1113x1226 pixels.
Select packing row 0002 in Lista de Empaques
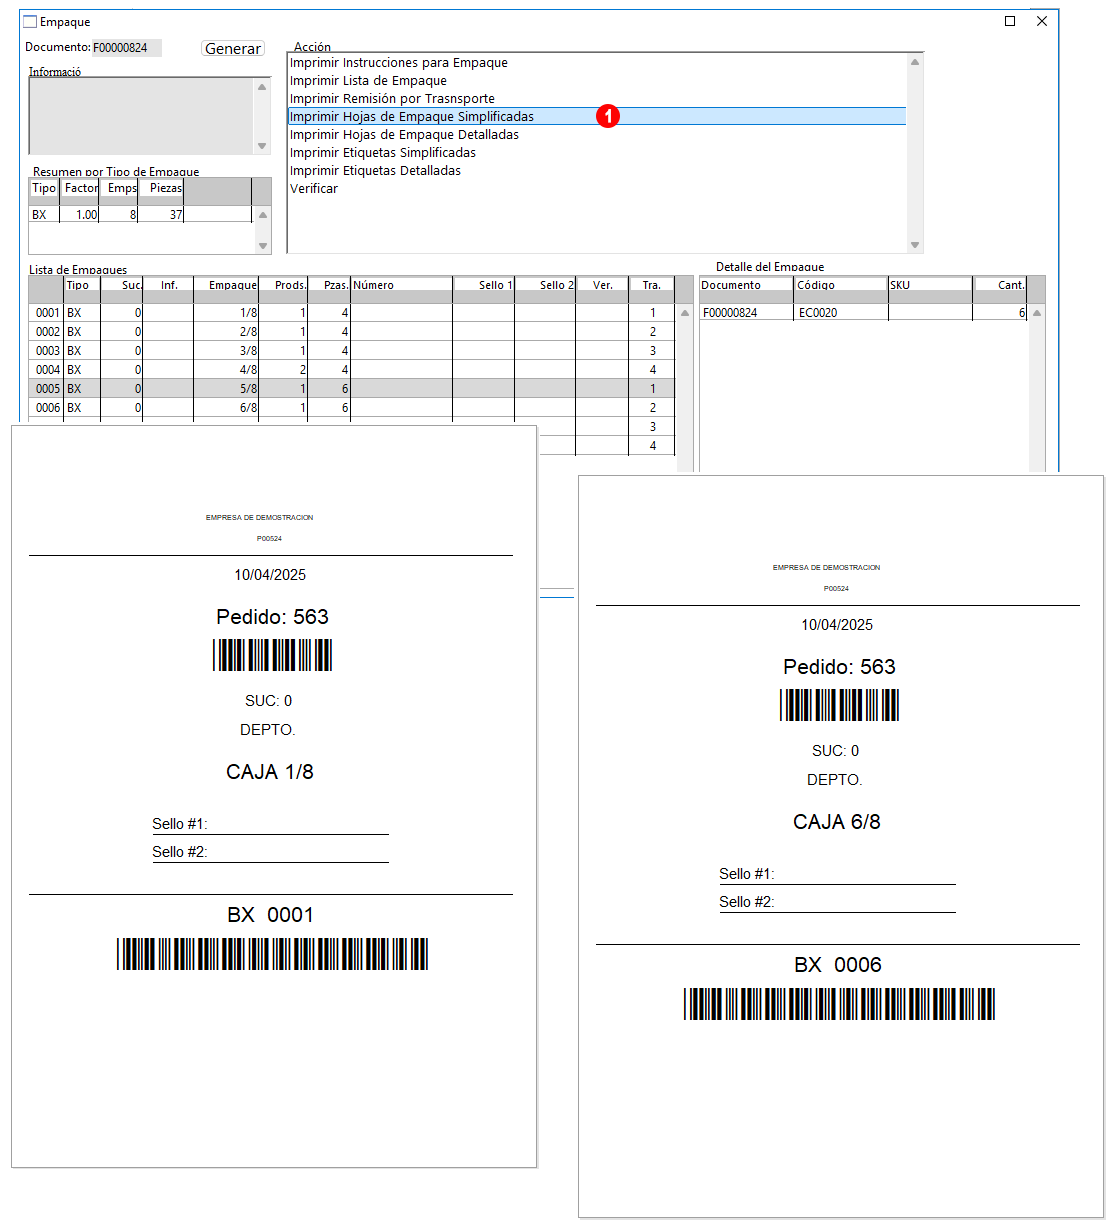click(352, 332)
